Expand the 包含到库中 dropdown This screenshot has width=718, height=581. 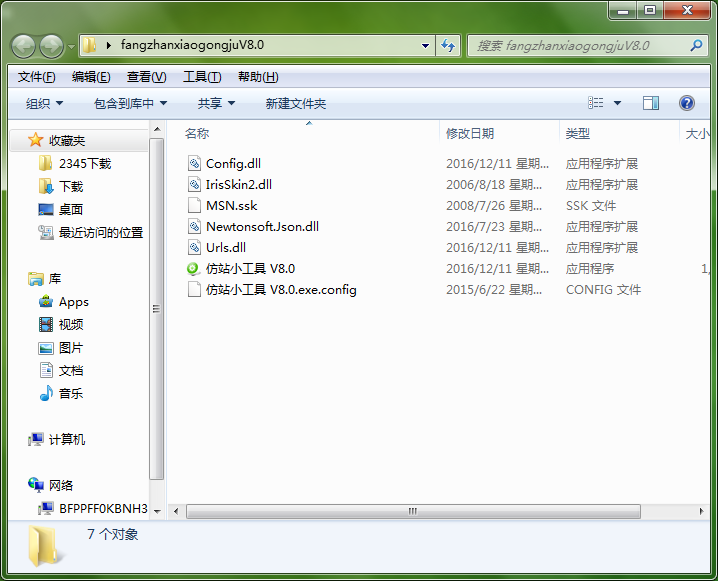130,103
